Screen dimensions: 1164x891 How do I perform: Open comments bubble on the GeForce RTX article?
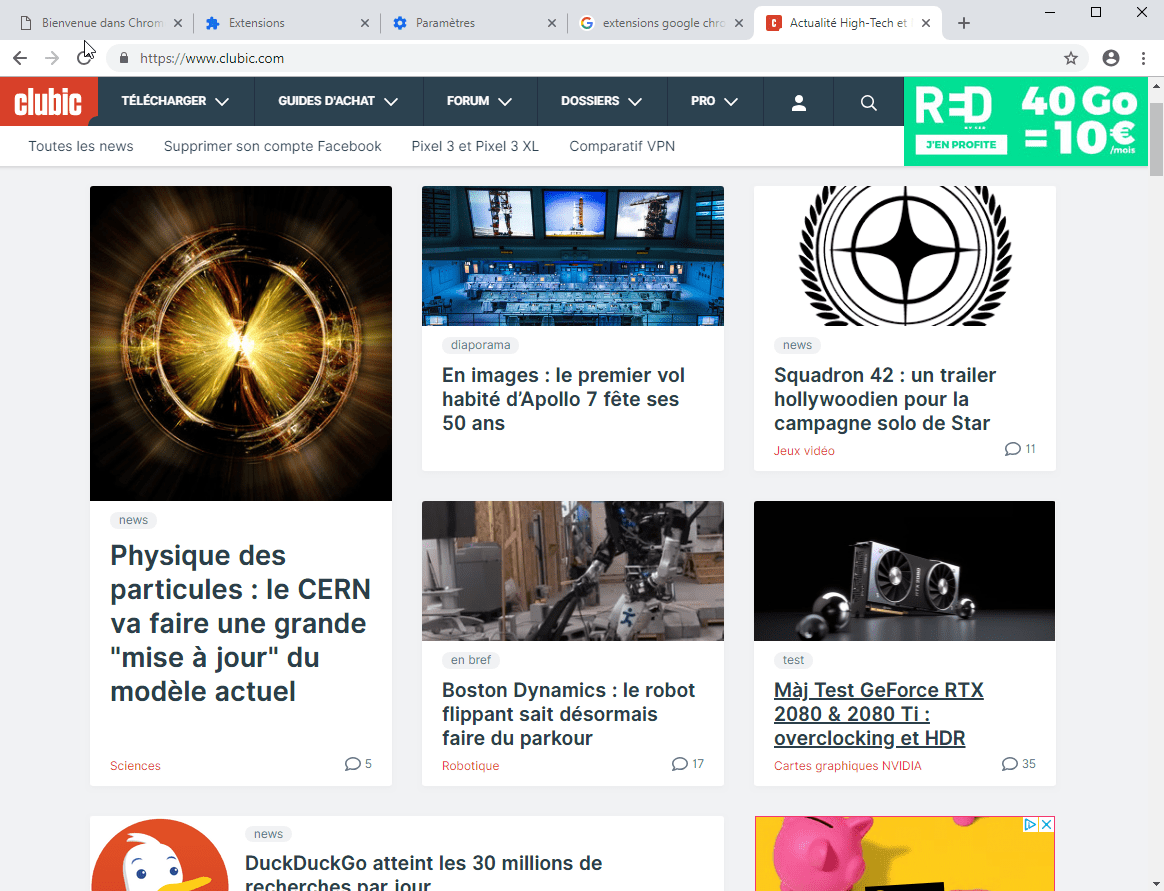[x=1010, y=764]
